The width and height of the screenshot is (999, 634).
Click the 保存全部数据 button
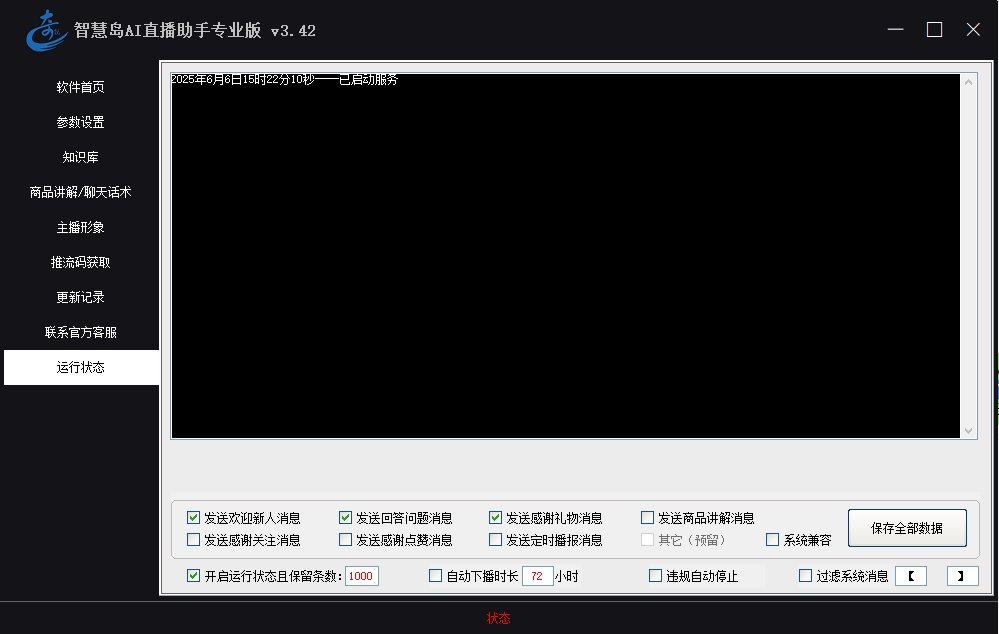(x=907, y=528)
